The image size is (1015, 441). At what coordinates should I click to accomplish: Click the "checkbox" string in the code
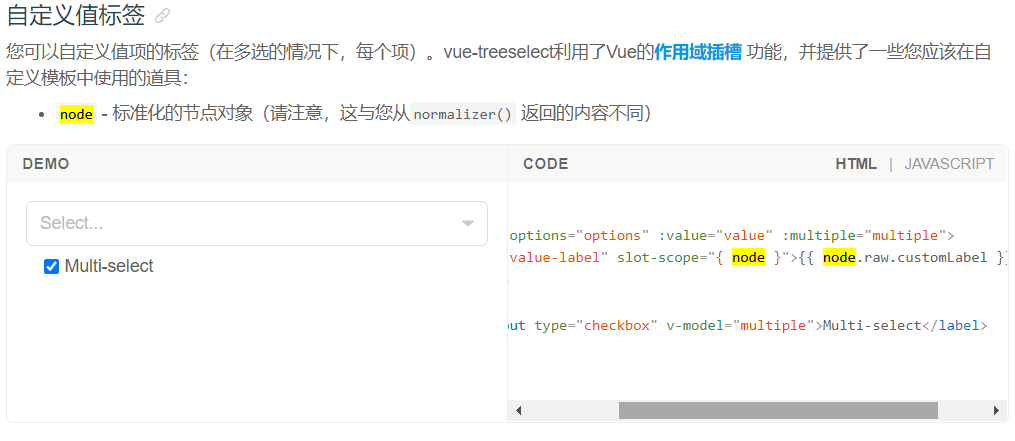[620, 326]
